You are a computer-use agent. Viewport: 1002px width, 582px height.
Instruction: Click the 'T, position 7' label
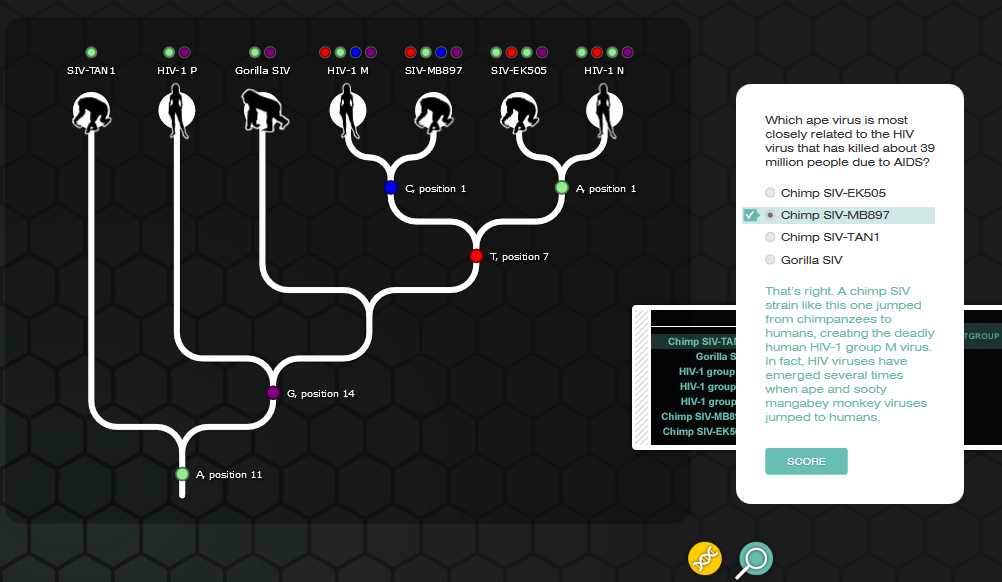(x=520, y=256)
